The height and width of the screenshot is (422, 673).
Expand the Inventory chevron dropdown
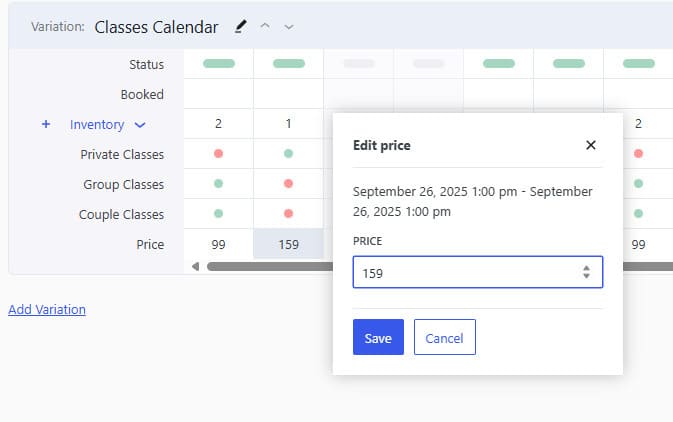(x=140, y=125)
